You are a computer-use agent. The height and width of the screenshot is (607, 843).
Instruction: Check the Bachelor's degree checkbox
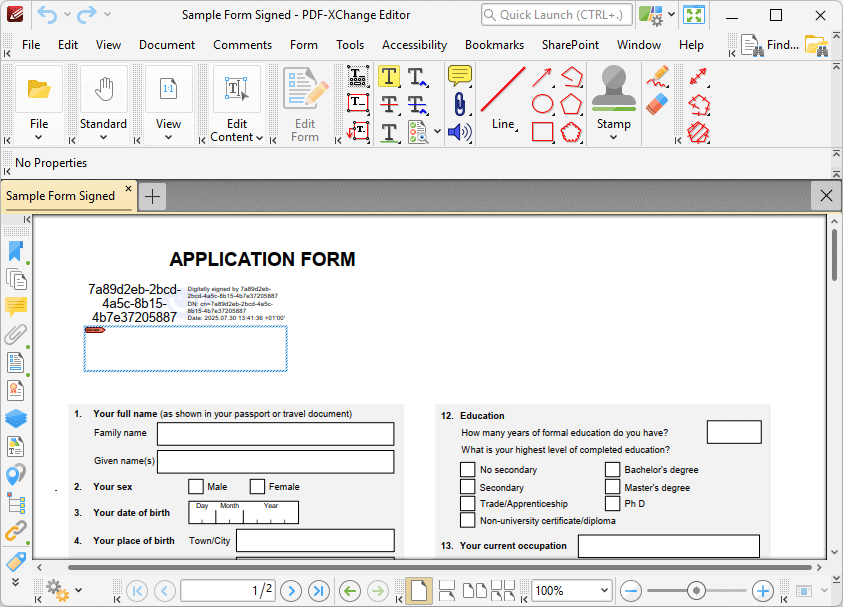611,469
